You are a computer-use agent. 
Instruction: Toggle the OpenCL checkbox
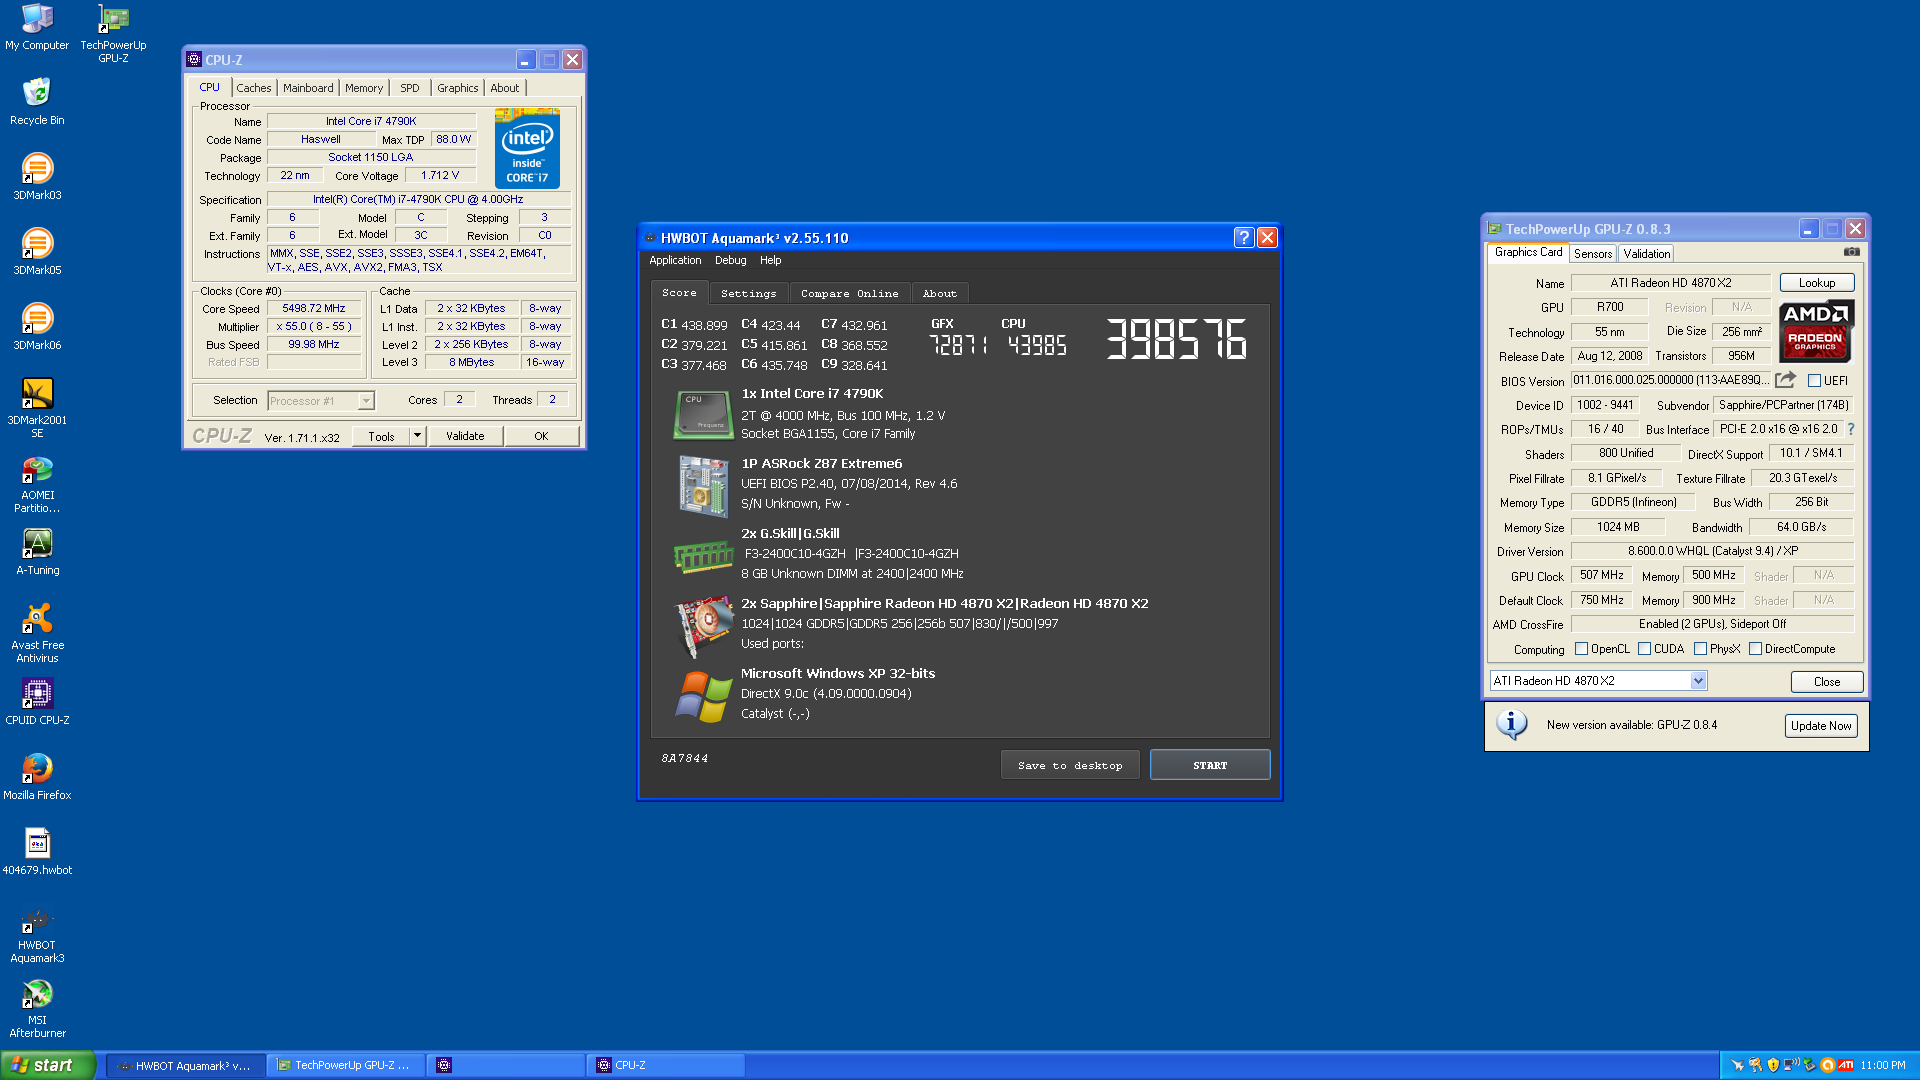(x=1581, y=649)
